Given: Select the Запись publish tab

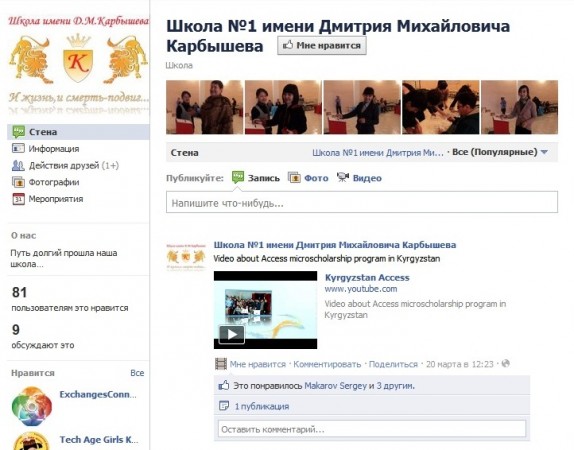Looking at the screenshot, I should coord(256,178).
